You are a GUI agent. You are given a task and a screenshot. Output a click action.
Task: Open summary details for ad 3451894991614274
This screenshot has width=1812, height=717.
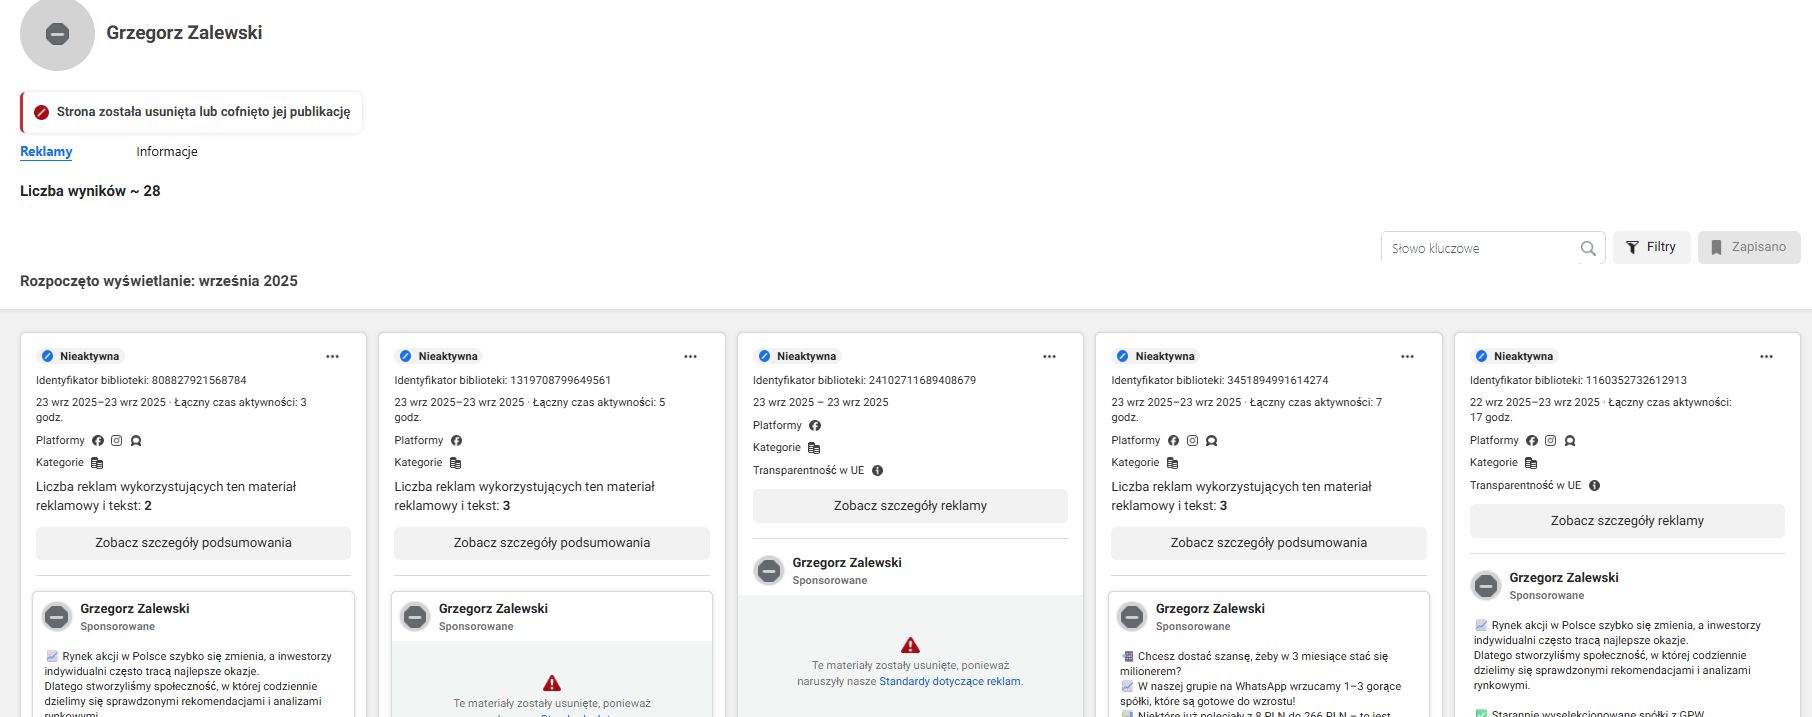tap(1269, 543)
